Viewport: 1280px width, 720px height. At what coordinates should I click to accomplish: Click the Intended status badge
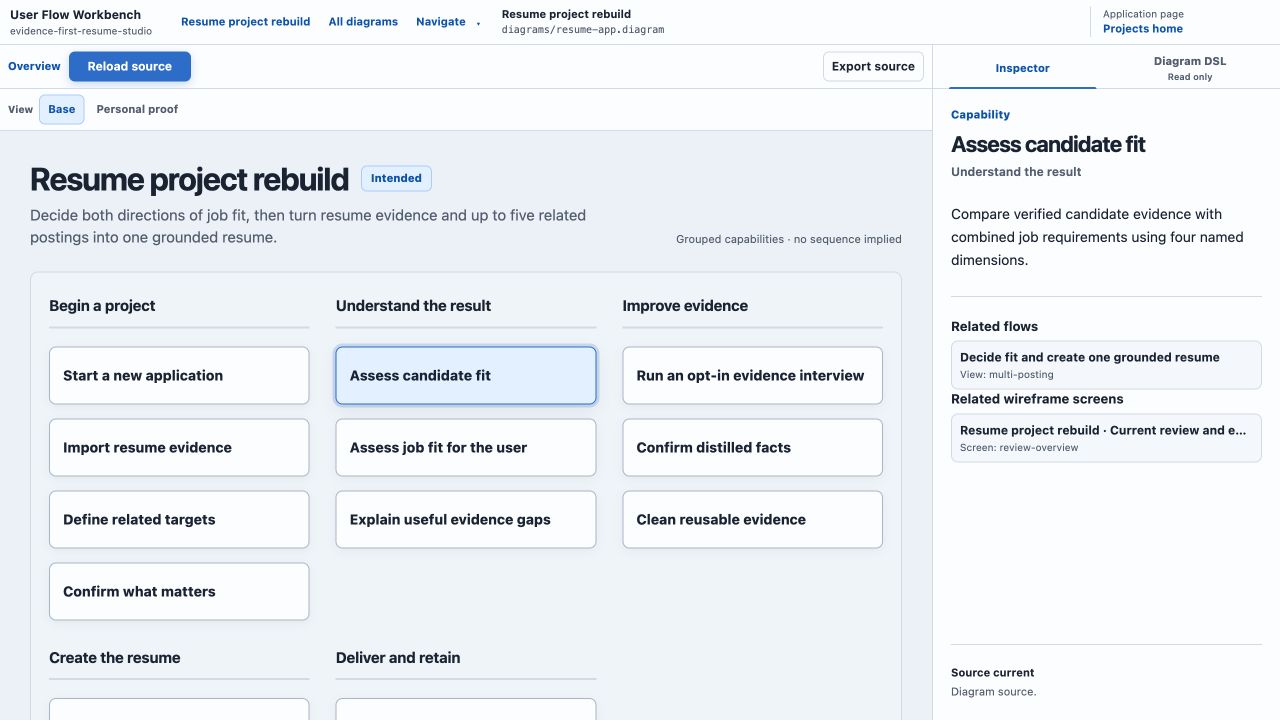(x=396, y=179)
